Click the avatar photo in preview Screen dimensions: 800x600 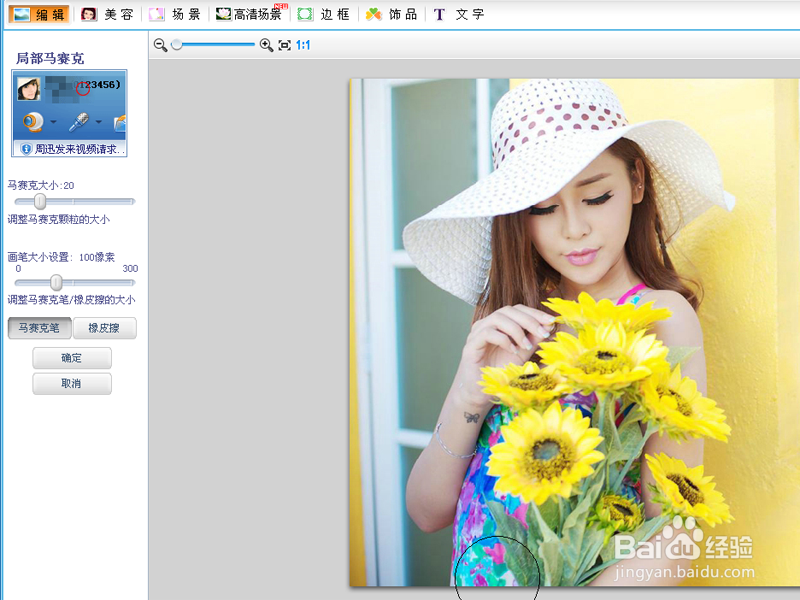tap(29, 89)
